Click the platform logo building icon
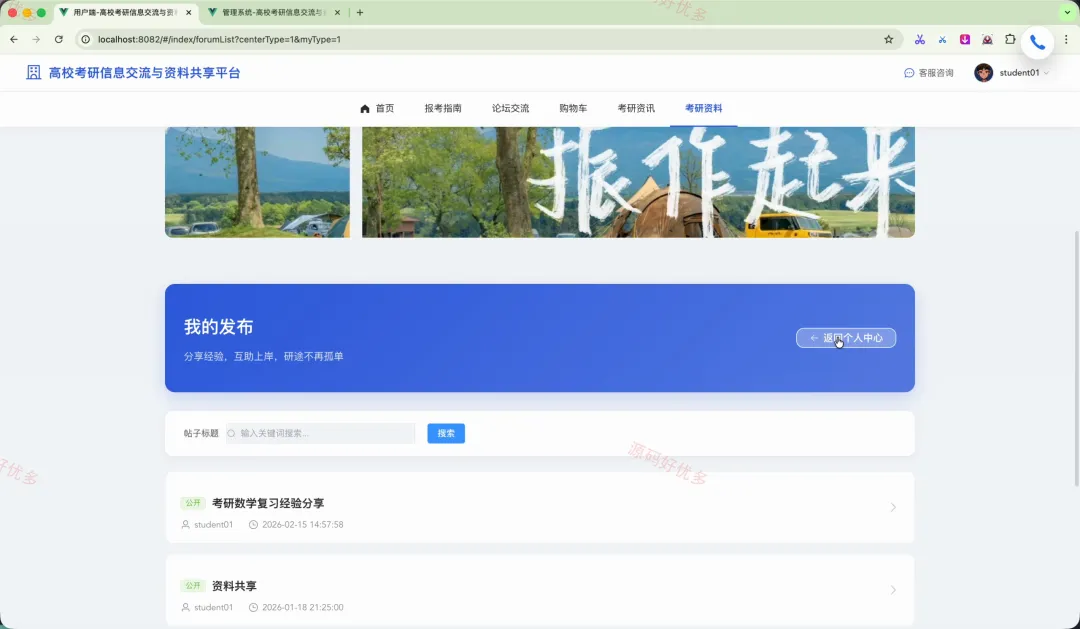 coord(34,72)
